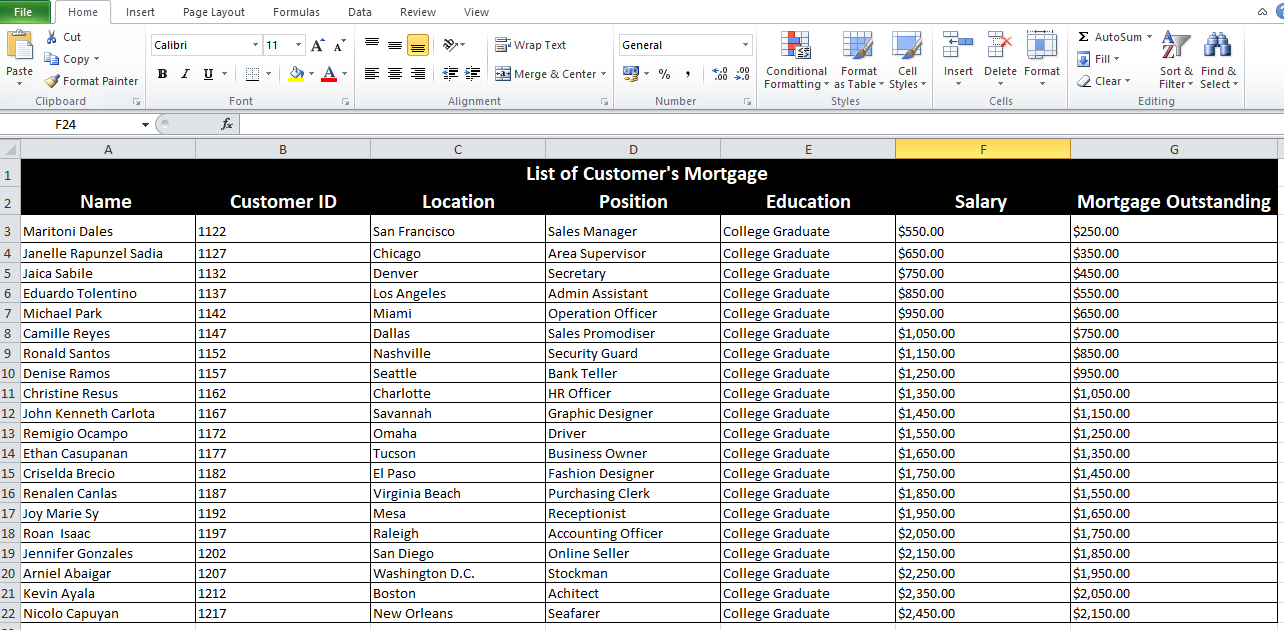
Task: Shrink font size with Shrink Font icon
Action: point(340,45)
